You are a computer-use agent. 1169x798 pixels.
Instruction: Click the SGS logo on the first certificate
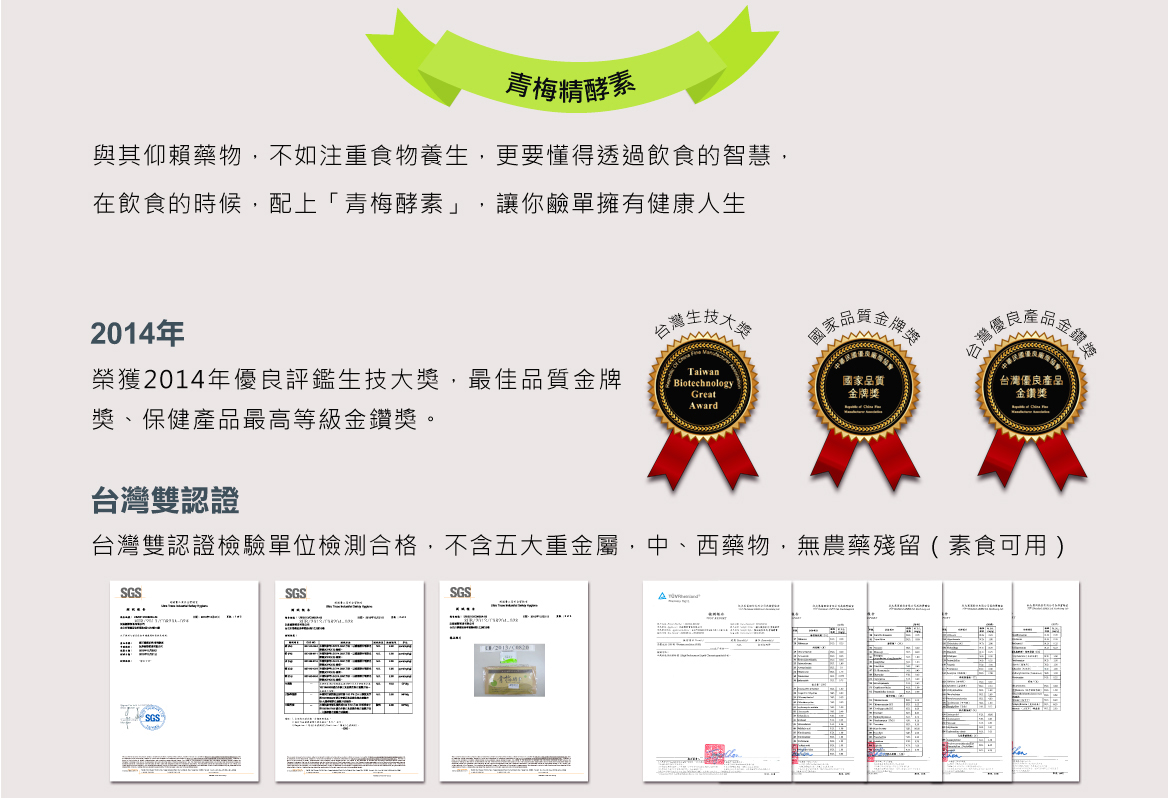point(131,593)
